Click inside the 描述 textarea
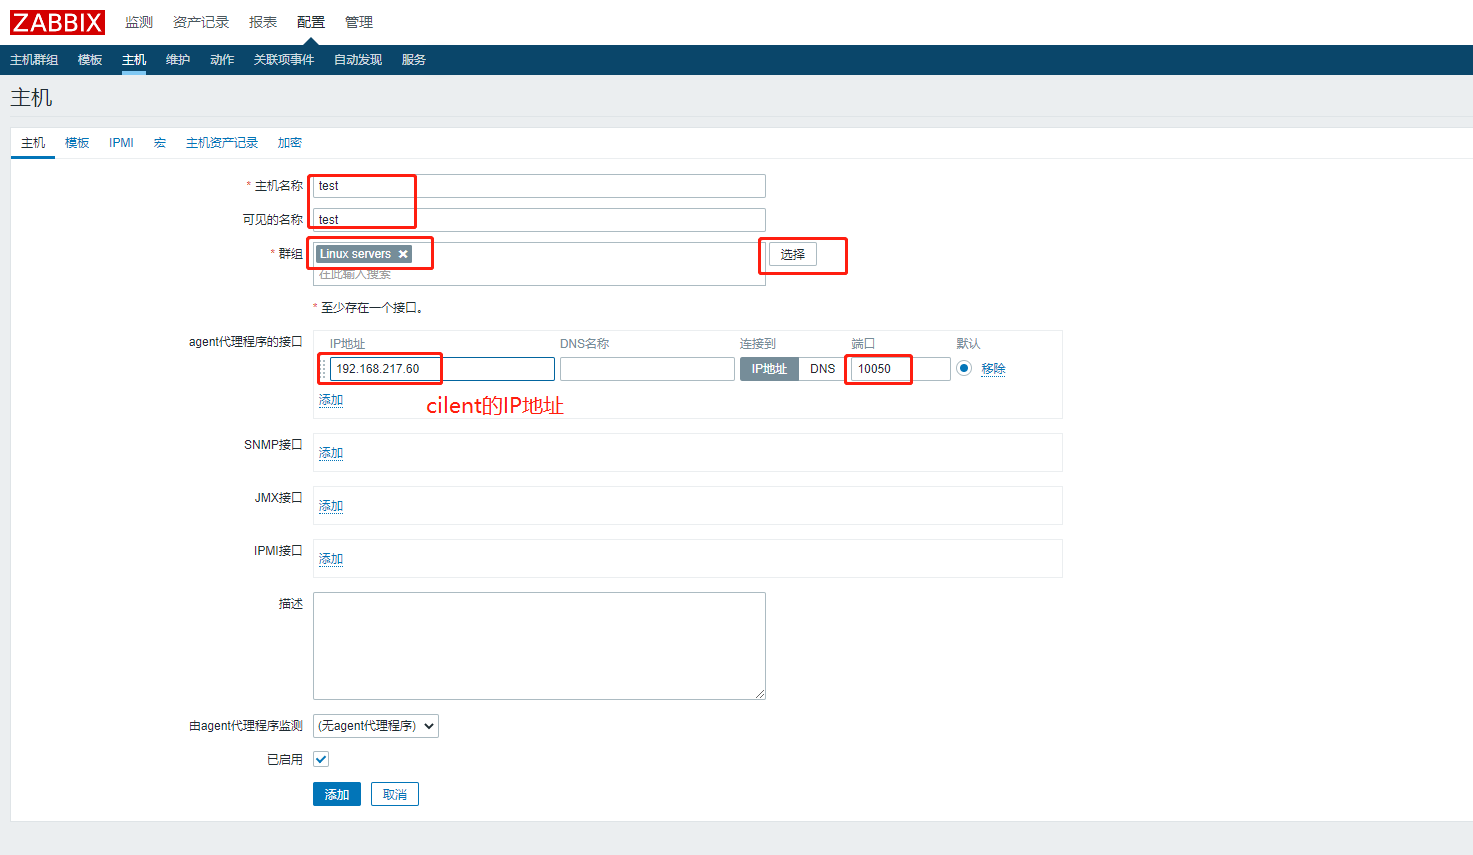The height and width of the screenshot is (855, 1473). pos(539,646)
